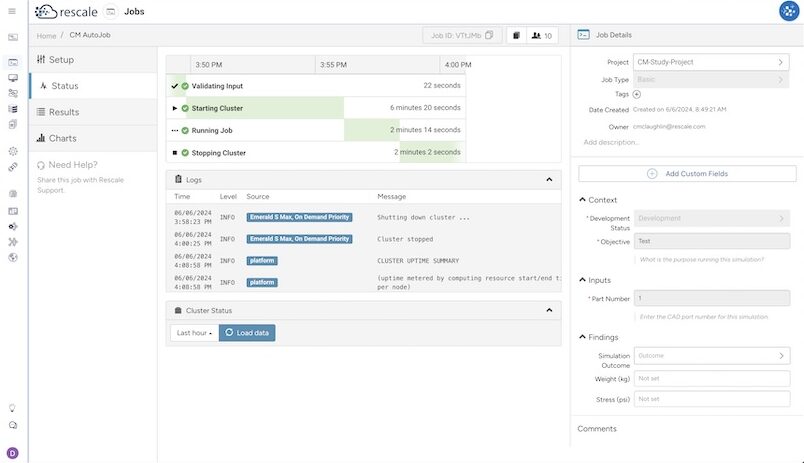Open the Setup tab

coord(93,59)
